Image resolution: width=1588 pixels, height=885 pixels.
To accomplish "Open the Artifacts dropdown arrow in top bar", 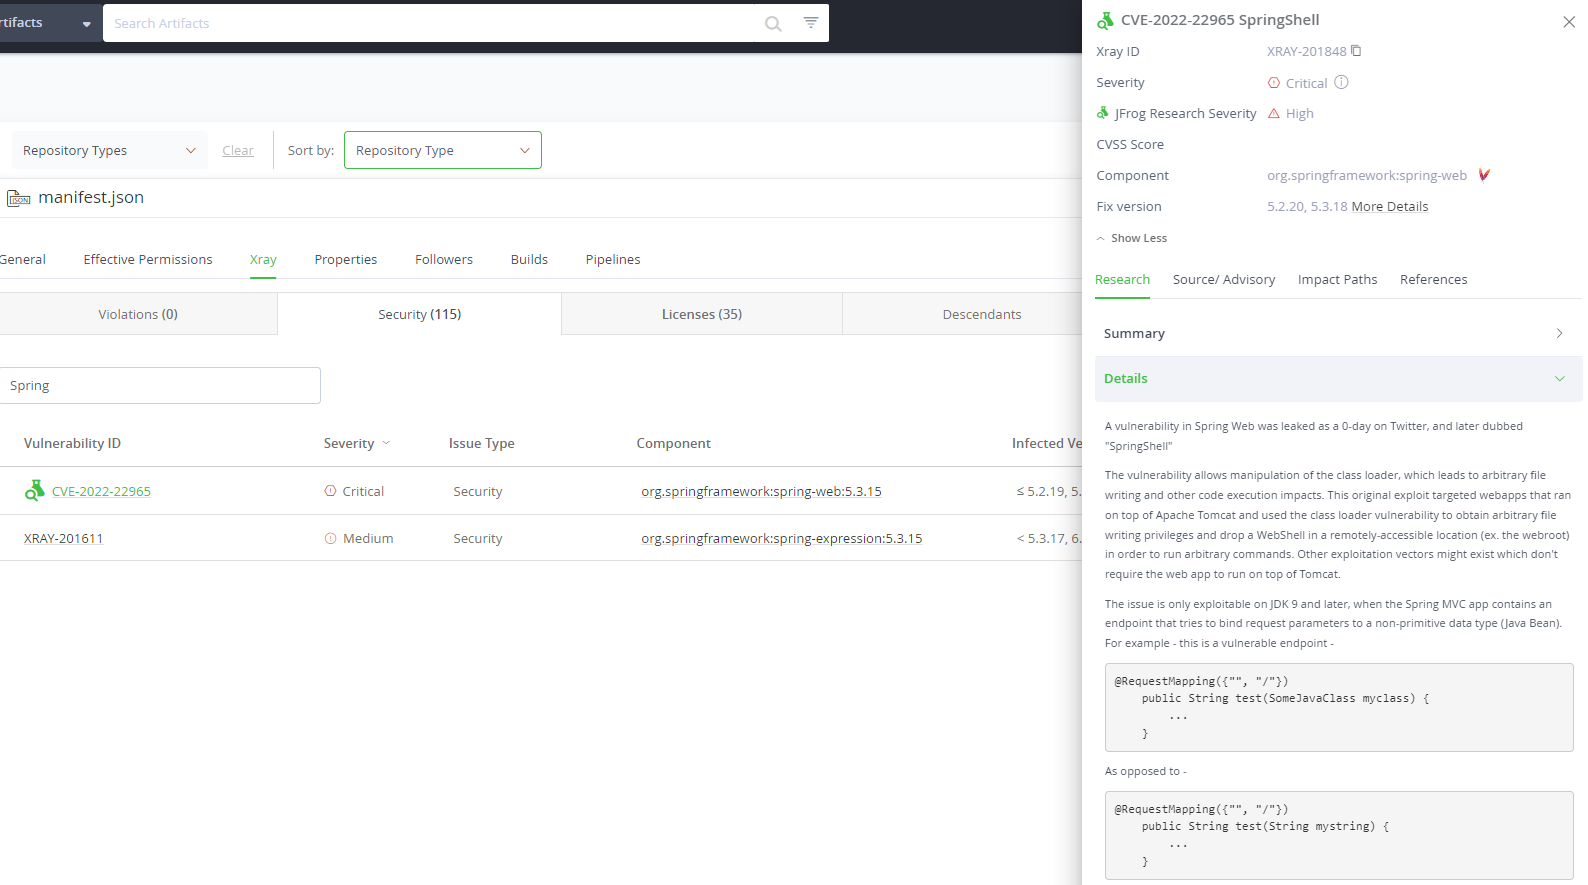I will (x=86, y=24).
